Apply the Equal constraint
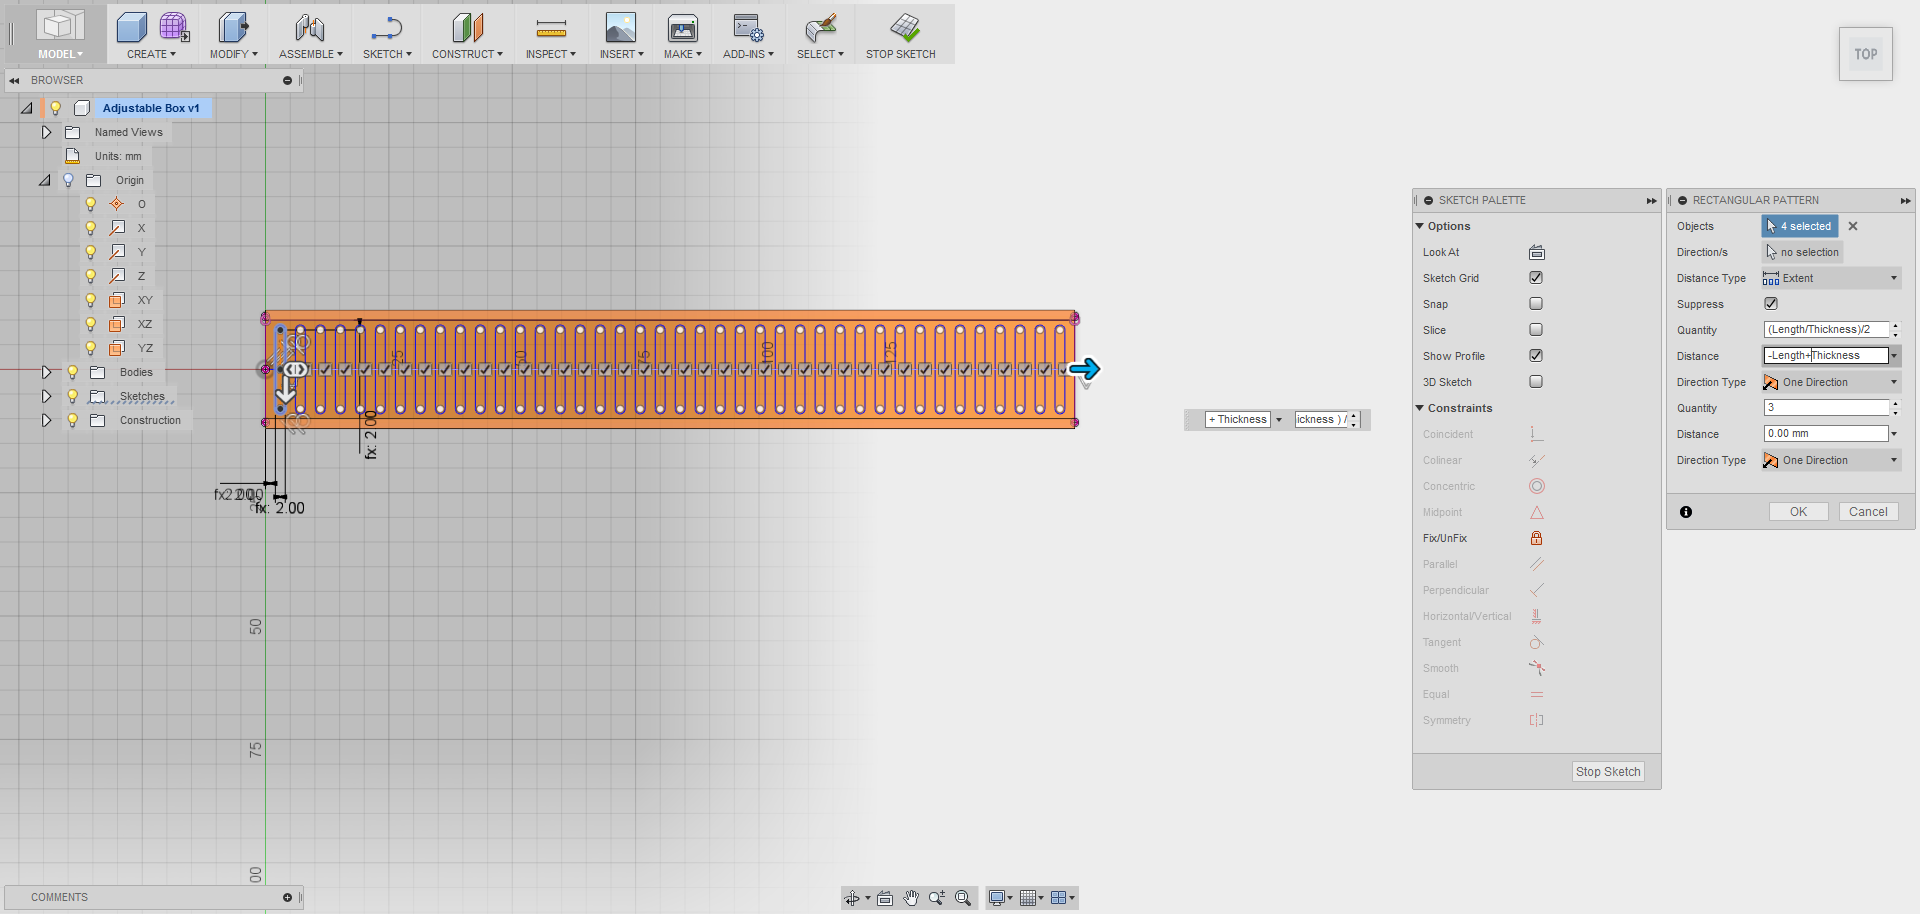Screen dimensions: 1920x914 click(1536, 694)
